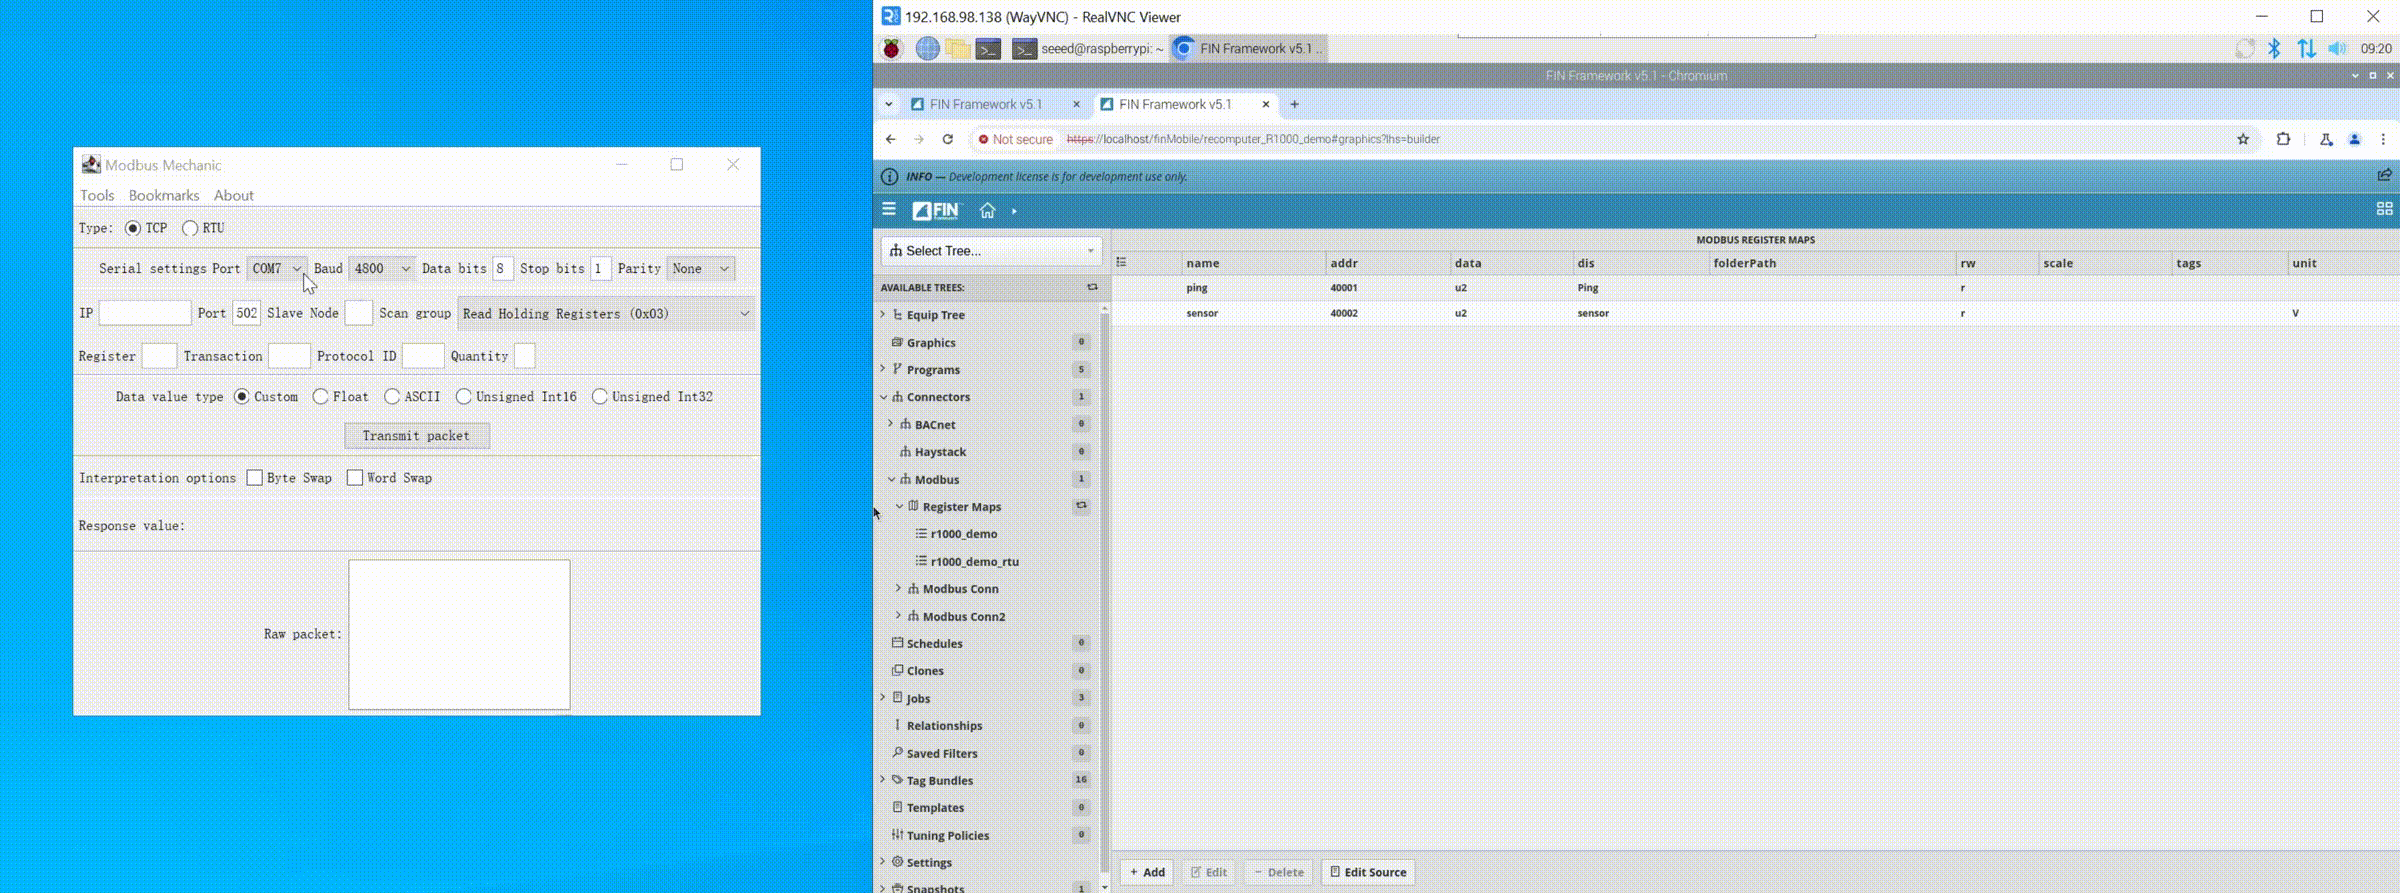
Task: Select the RTU type radio button
Action: pyautogui.click(x=190, y=229)
